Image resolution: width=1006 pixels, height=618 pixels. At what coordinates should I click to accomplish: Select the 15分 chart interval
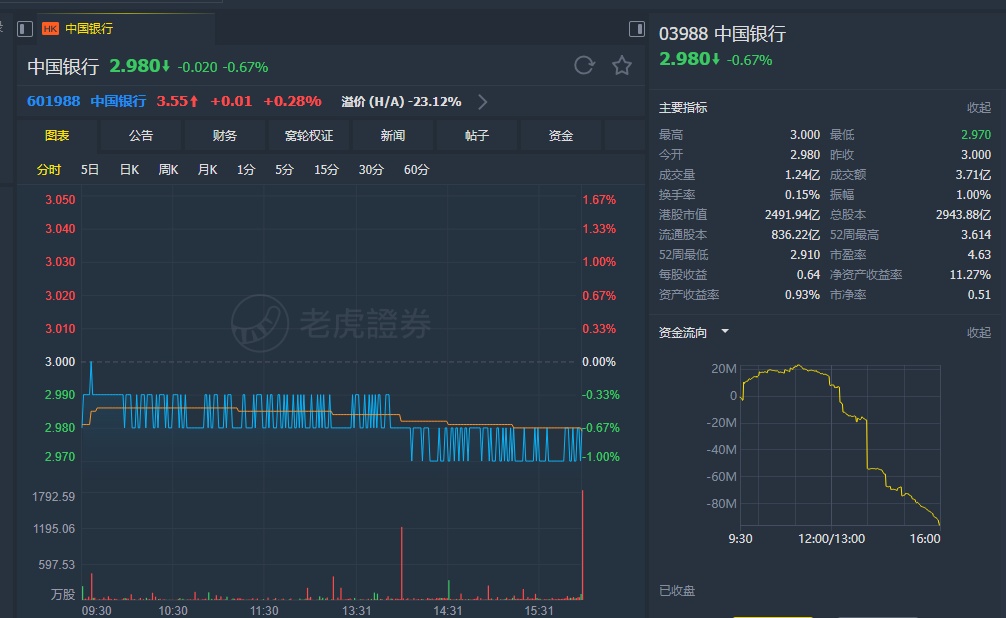(x=326, y=170)
